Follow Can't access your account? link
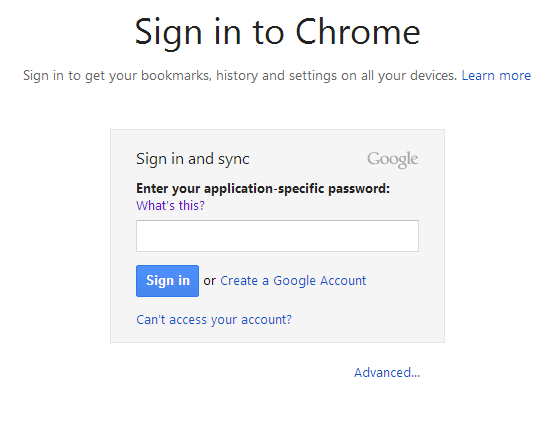Viewport: 554px width, 422px height. tap(214, 320)
